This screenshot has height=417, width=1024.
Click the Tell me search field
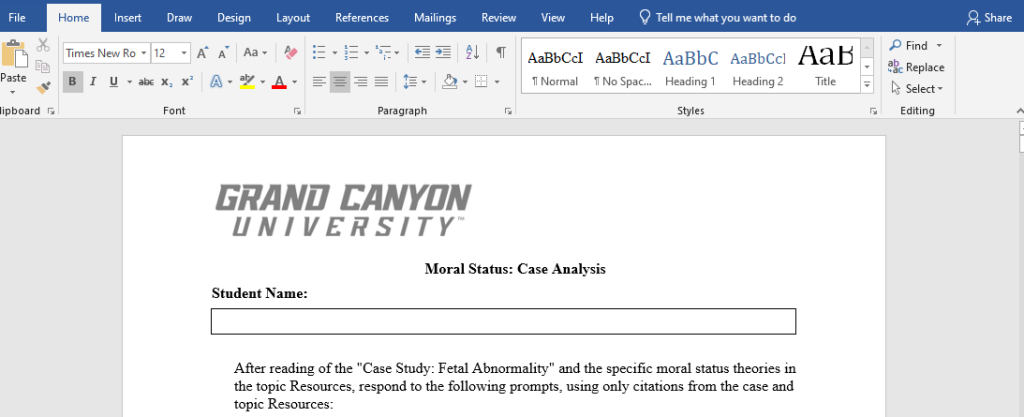(726, 18)
